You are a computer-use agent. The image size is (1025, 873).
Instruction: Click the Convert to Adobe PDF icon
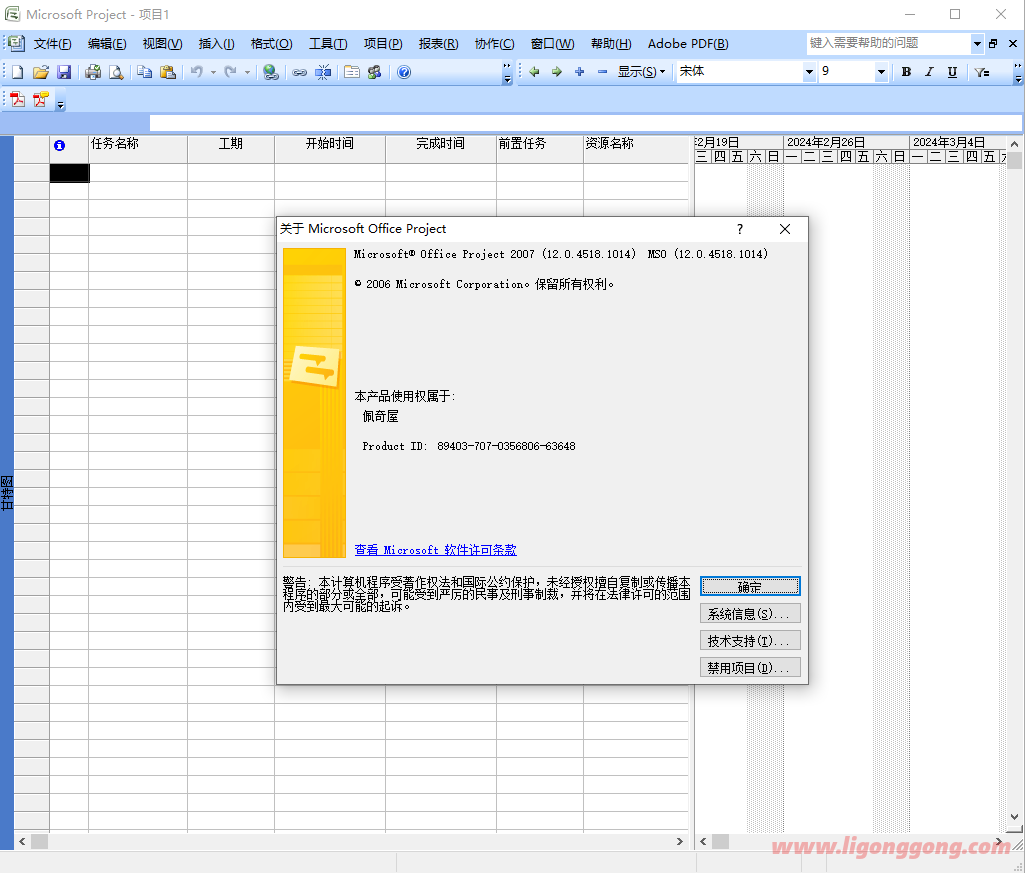pos(18,99)
